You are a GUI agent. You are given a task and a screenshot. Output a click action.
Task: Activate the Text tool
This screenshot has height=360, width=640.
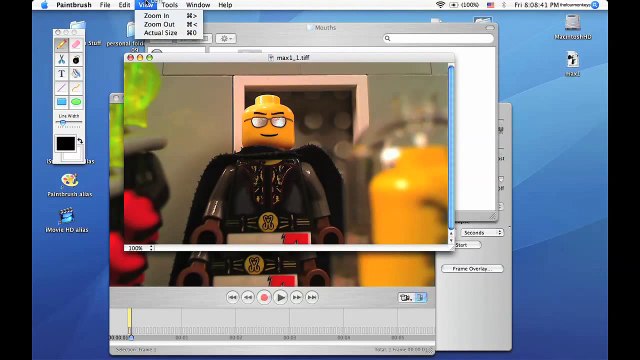click(x=62, y=73)
